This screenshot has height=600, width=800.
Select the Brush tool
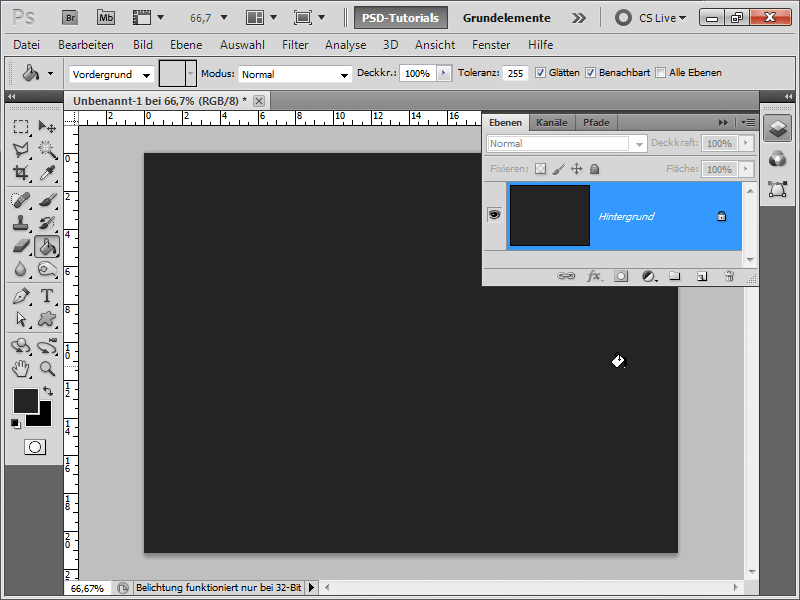point(47,199)
